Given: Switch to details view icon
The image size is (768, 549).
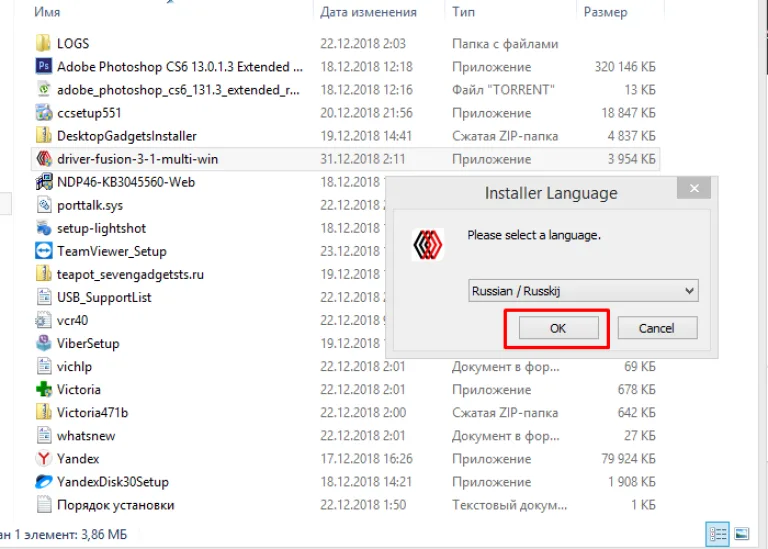Looking at the screenshot, I should (718, 534).
